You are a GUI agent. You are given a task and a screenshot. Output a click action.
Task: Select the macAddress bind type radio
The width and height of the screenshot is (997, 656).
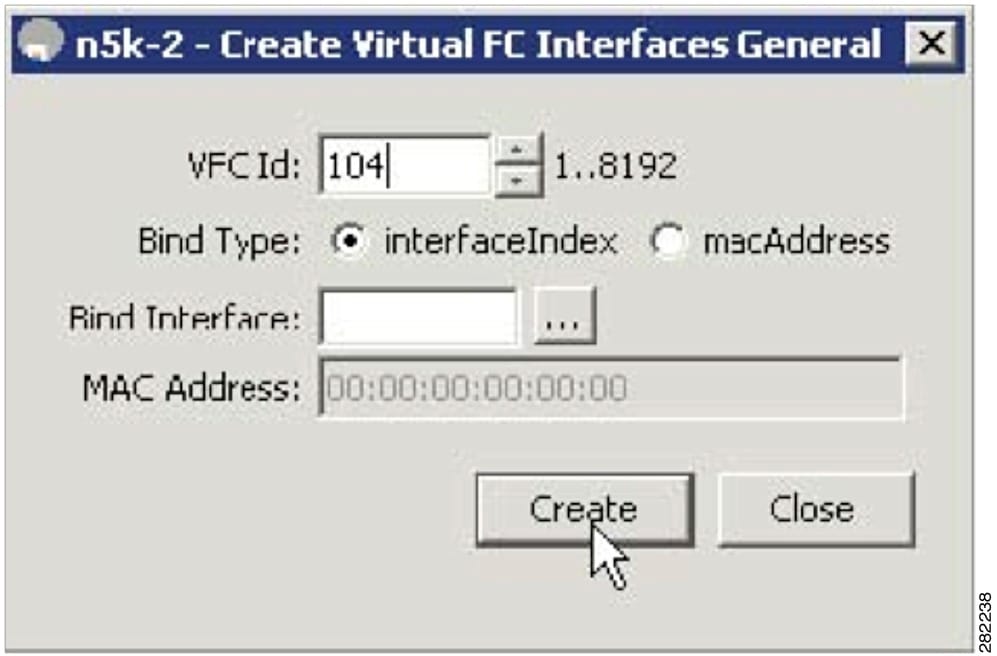tap(666, 242)
